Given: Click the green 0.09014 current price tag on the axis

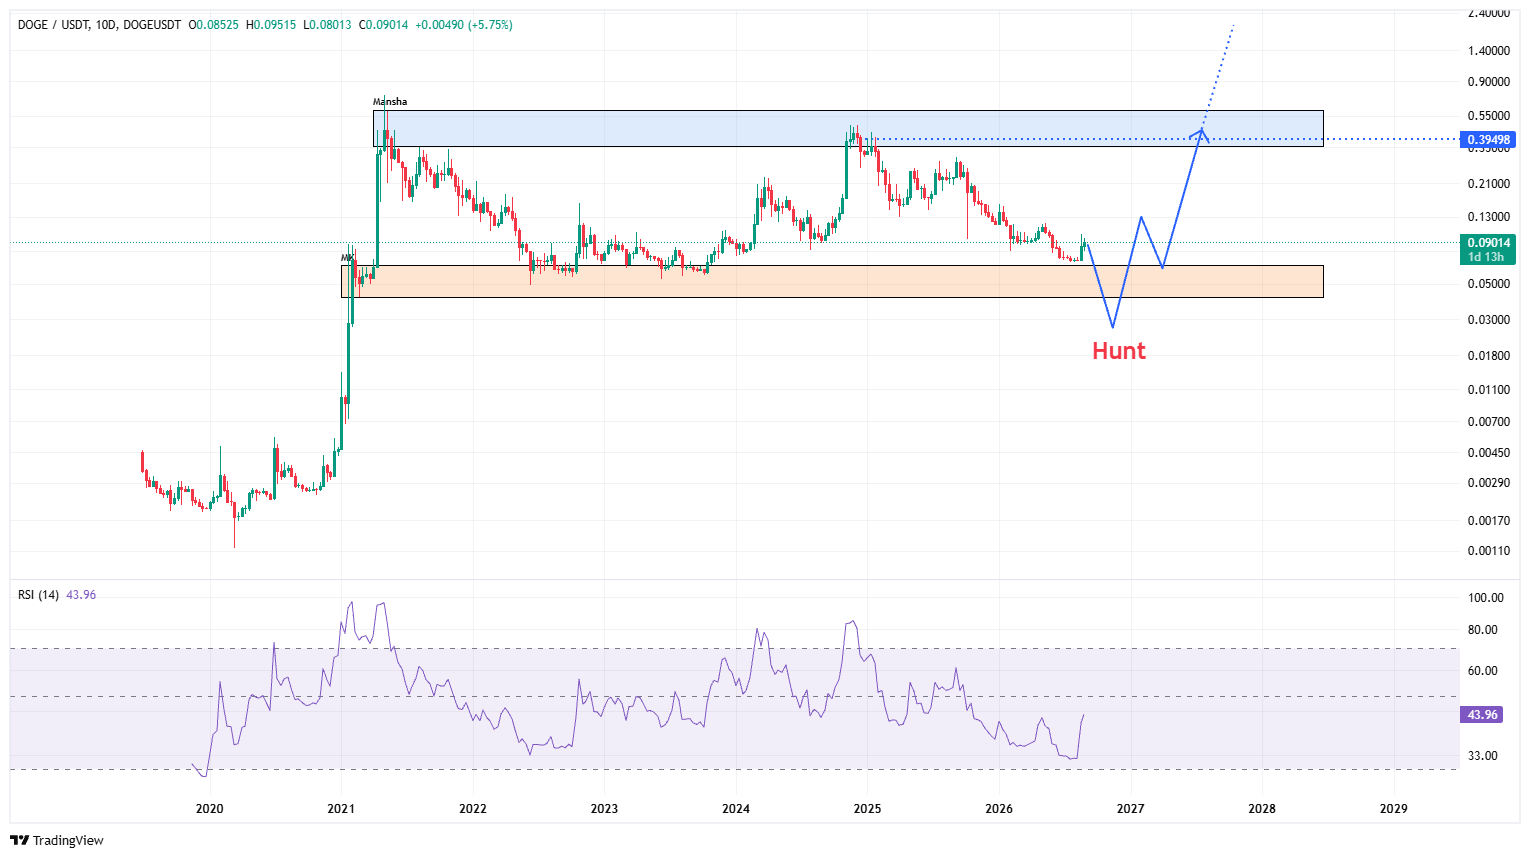Looking at the screenshot, I should [x=1489, y=243].
